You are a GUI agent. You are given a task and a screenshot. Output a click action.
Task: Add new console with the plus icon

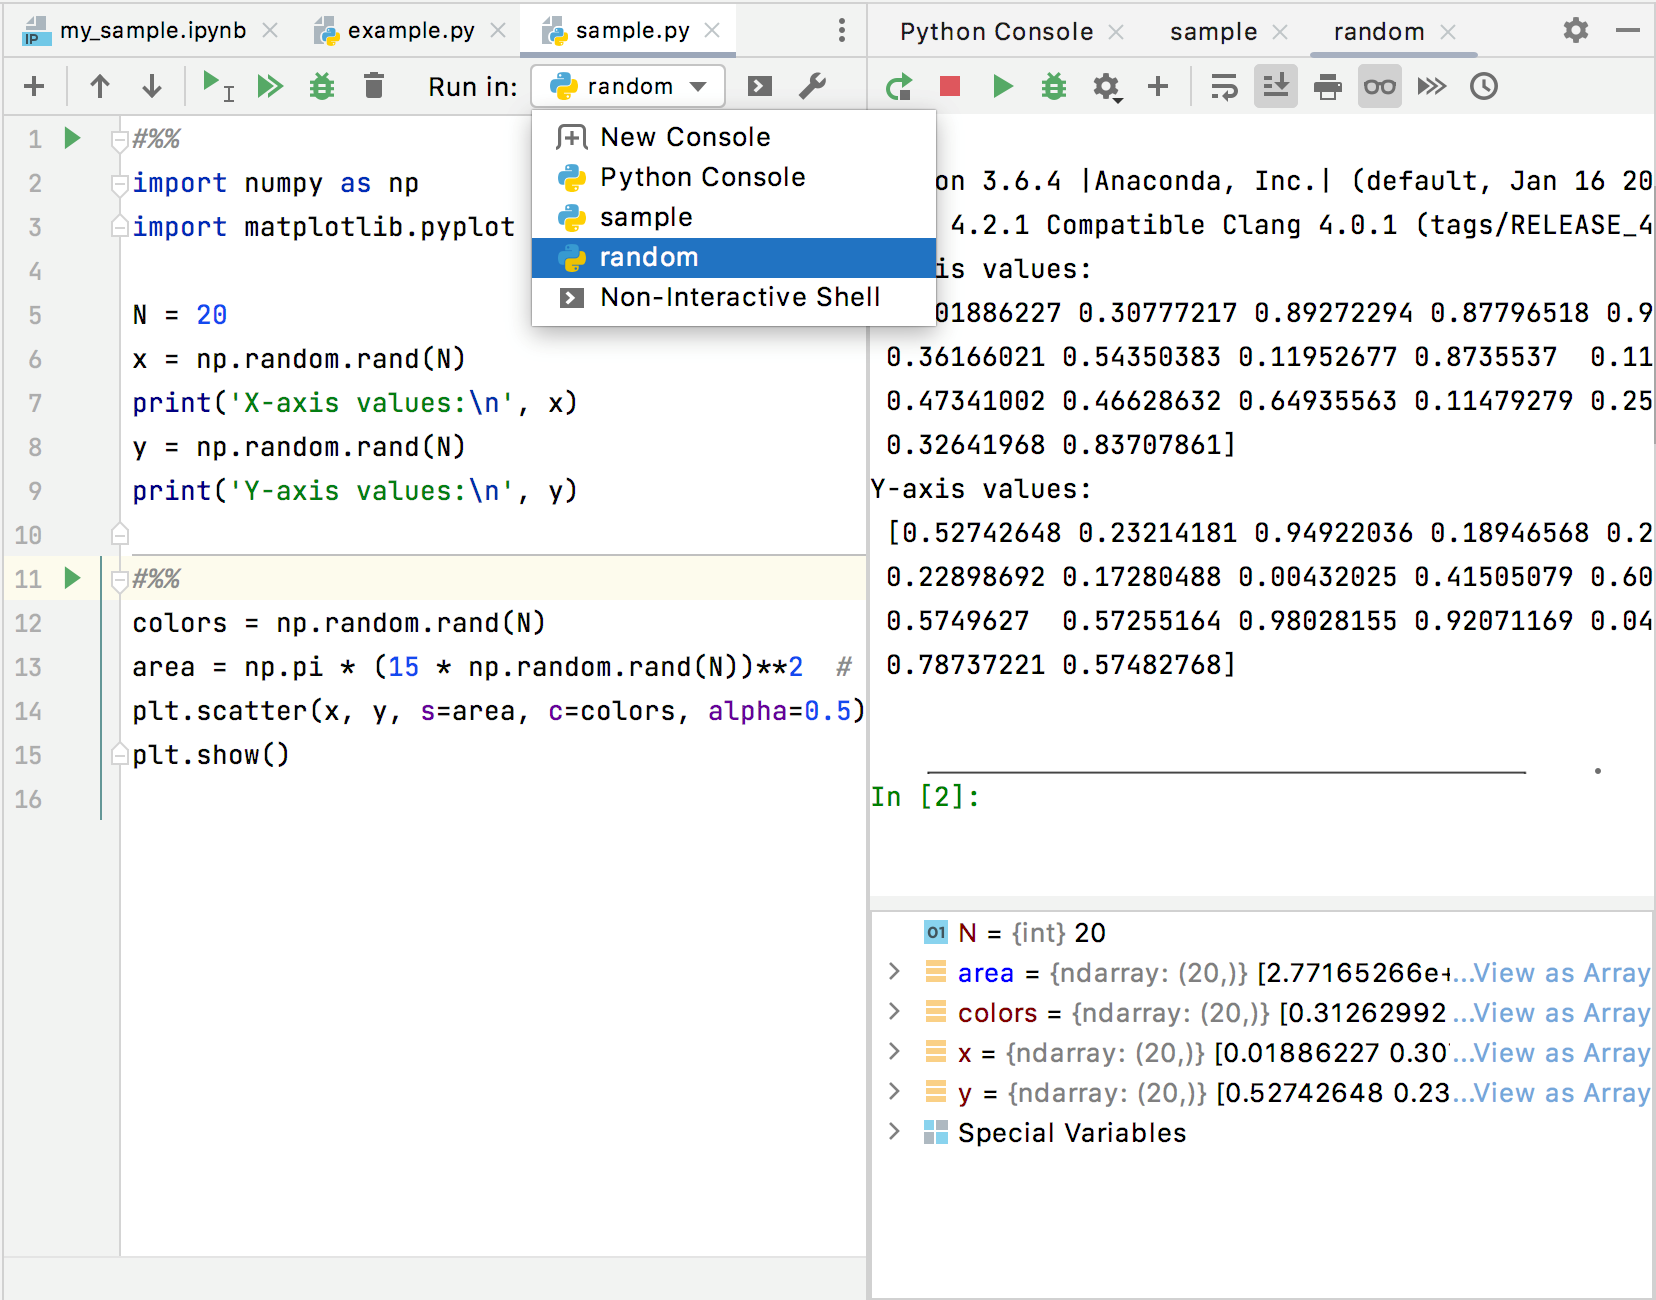1158,86
